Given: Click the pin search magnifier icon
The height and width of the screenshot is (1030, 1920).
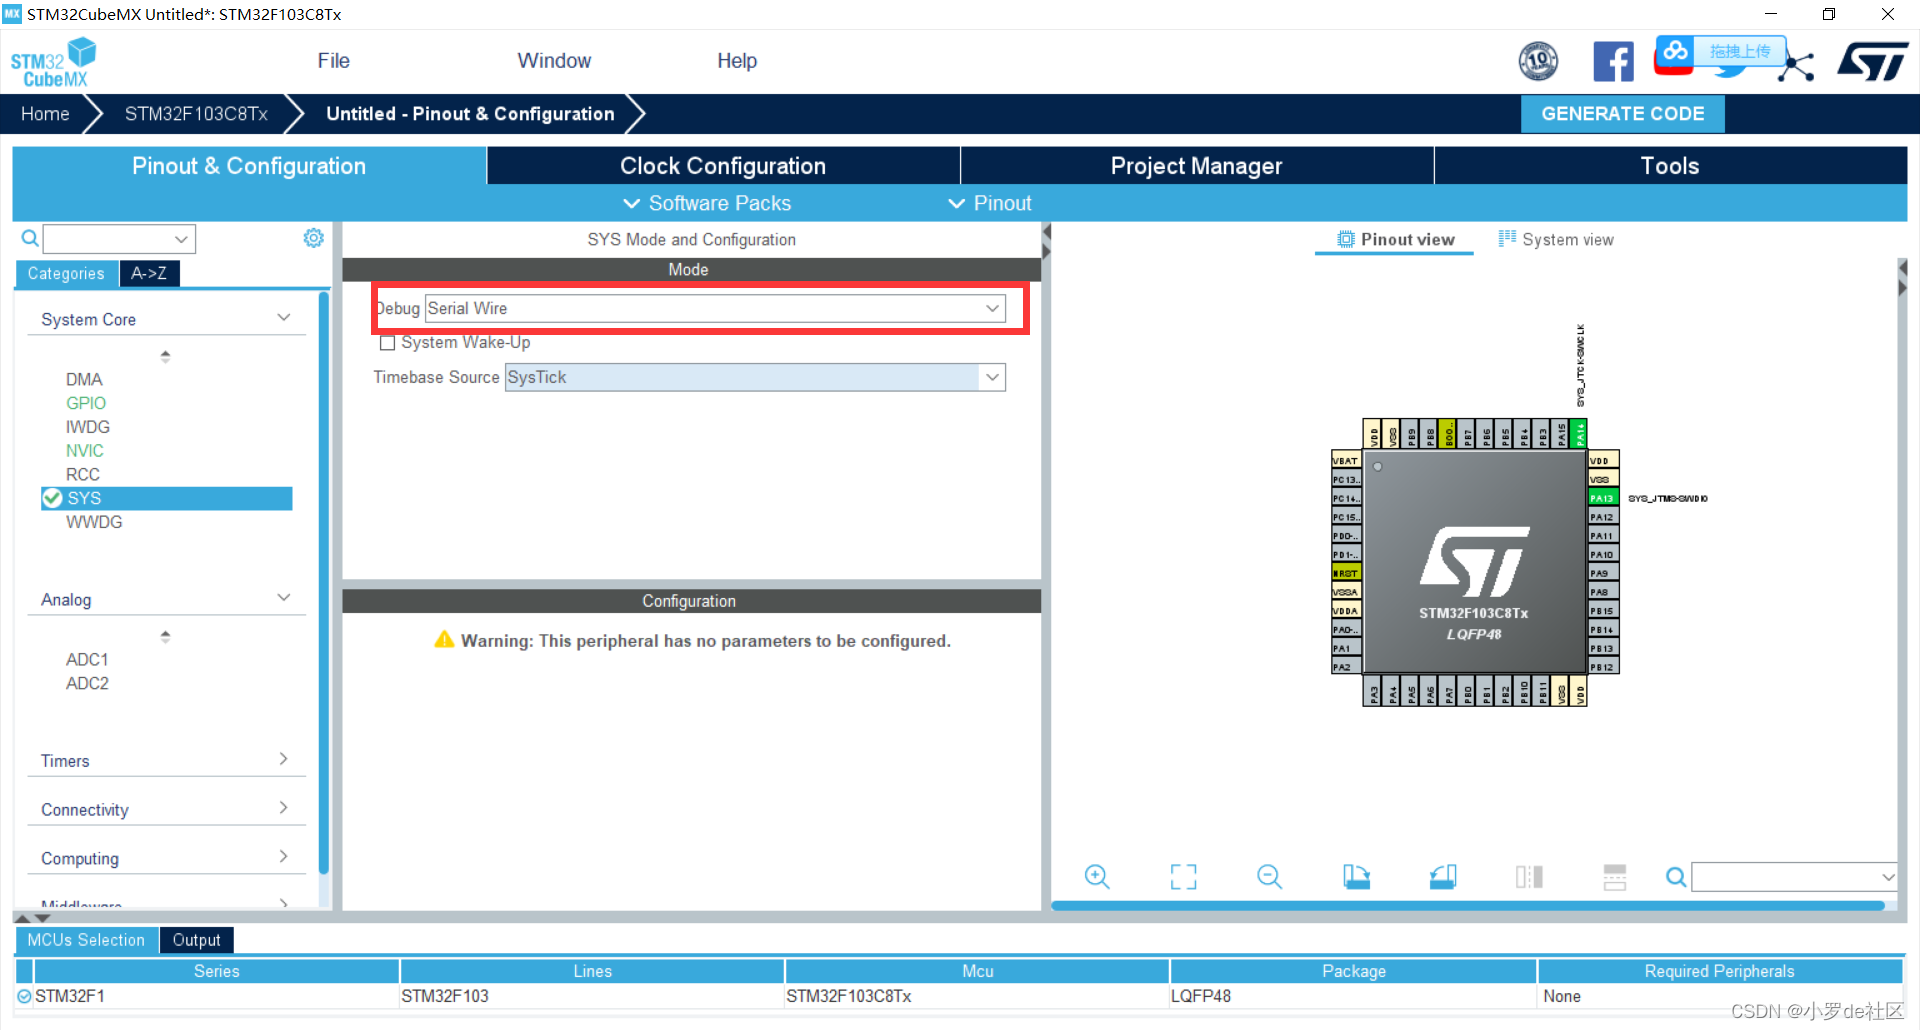Looking at the screenshot, I should click(1676, 877).
